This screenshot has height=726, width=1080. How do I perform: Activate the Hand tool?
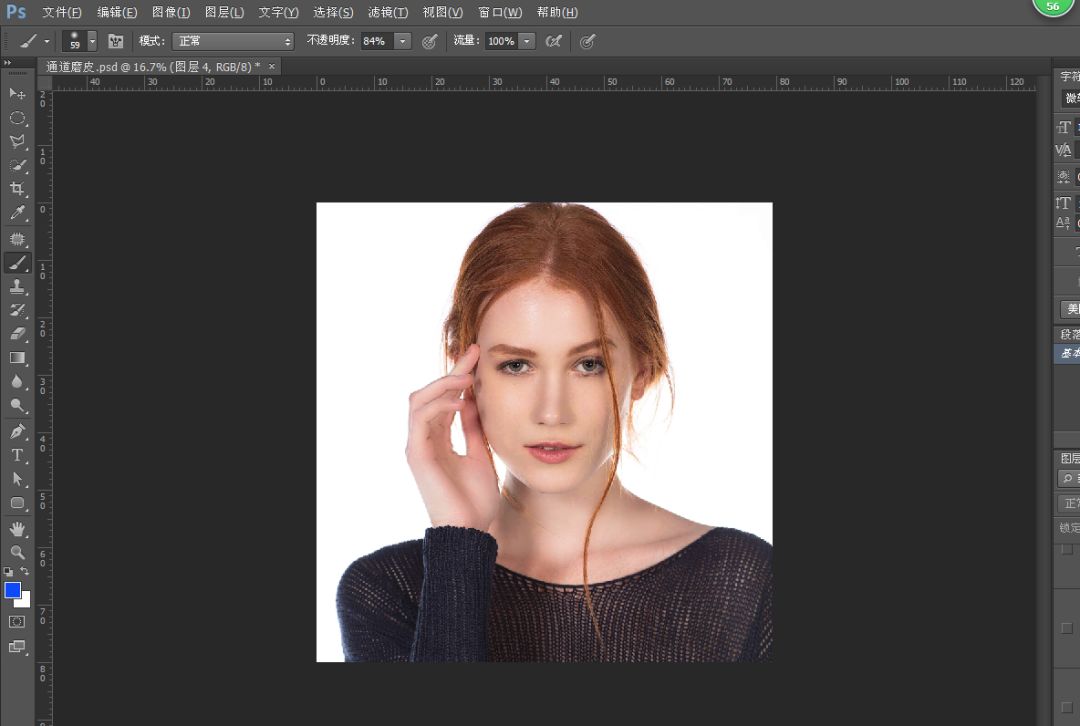(17, 528)
